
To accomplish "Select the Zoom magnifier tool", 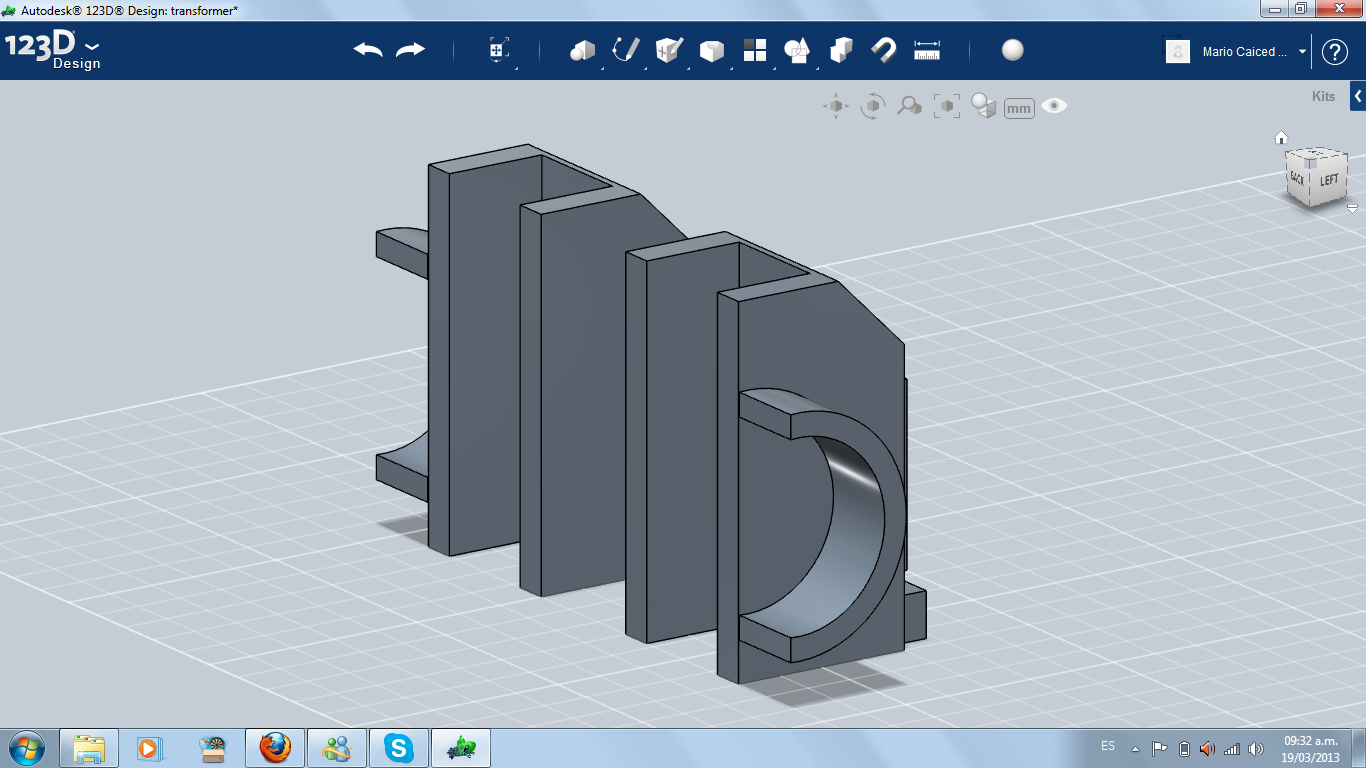I will pos(909,106).
